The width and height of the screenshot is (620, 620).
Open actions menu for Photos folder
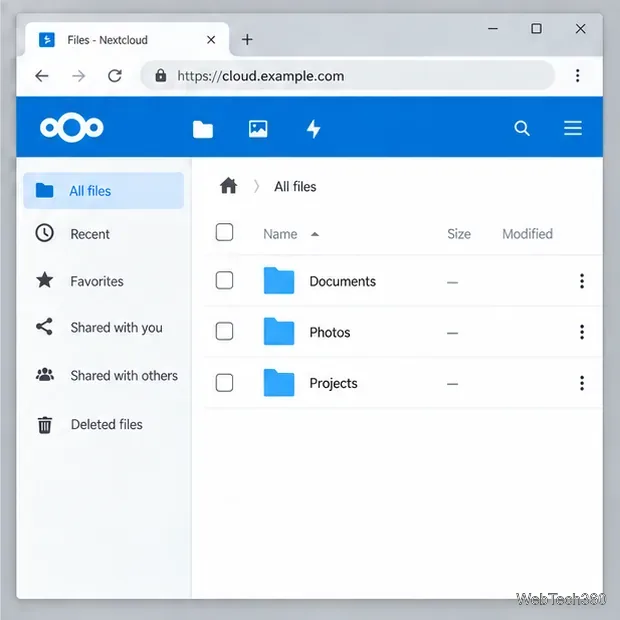pos(582,332)
